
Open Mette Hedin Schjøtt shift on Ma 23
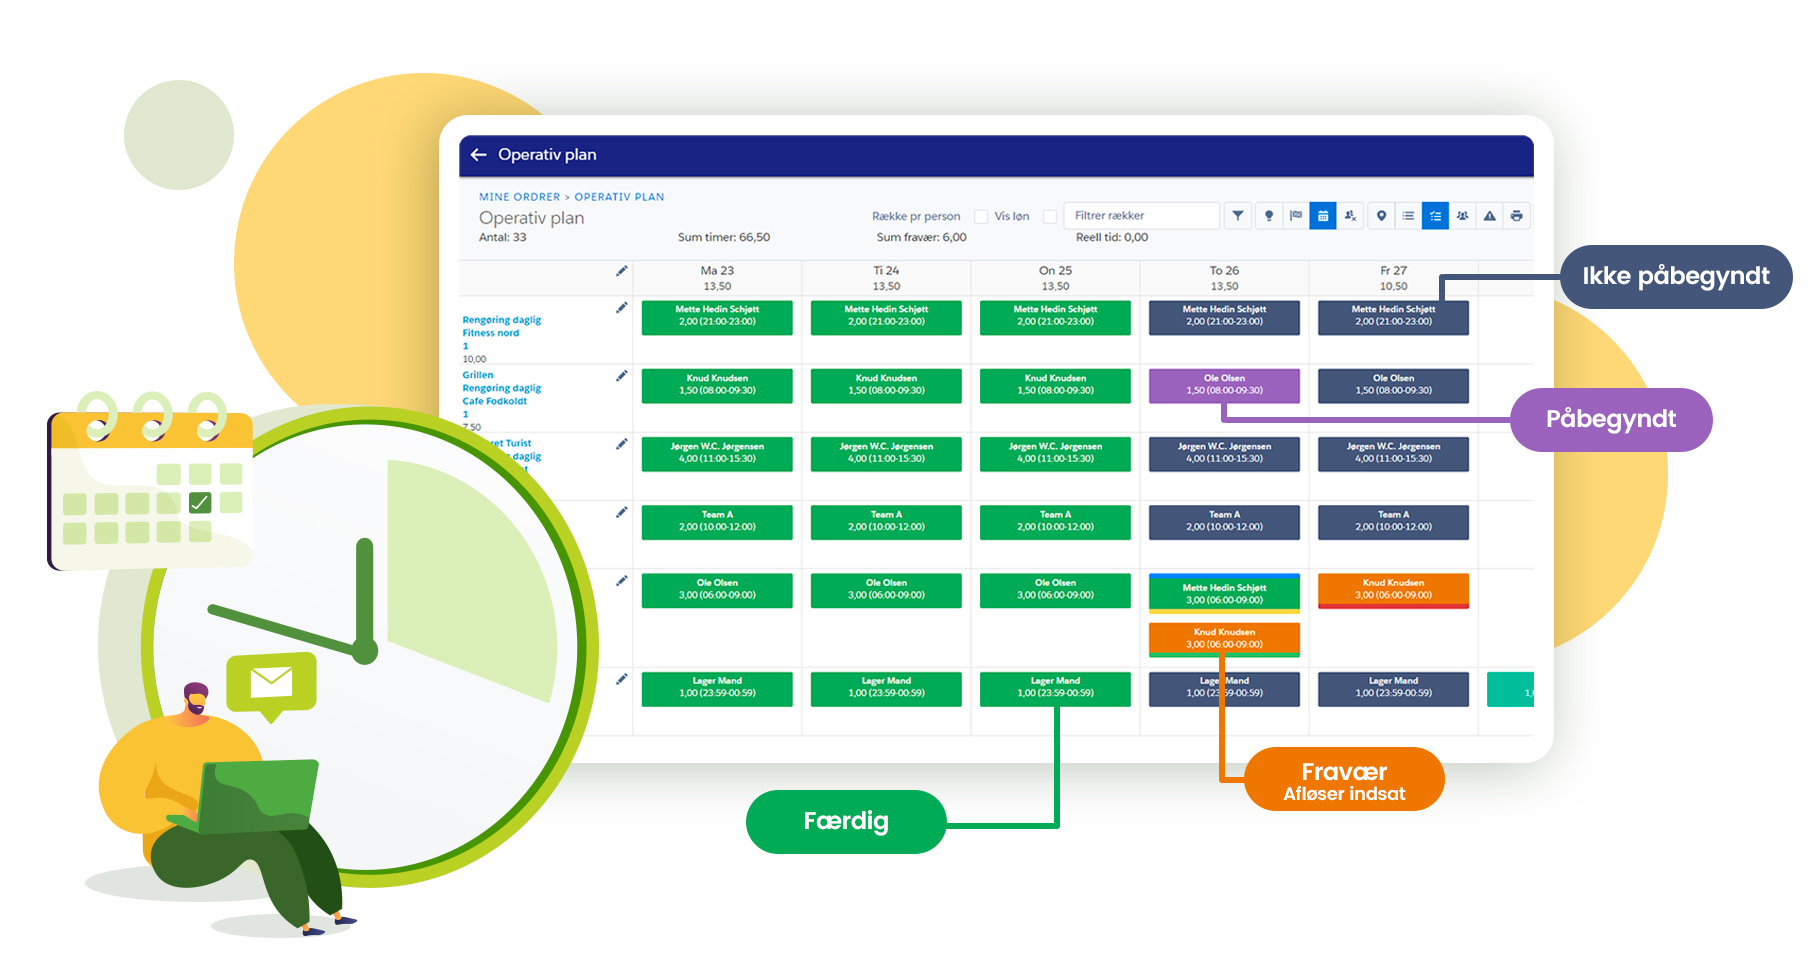click(x=717, y=318)
